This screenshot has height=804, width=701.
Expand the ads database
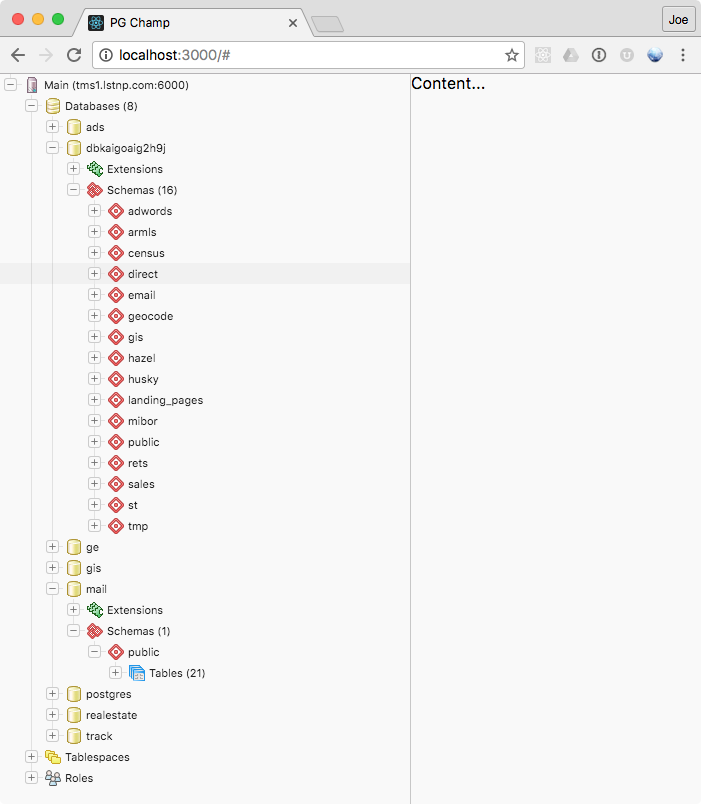[x=52, y=127]
